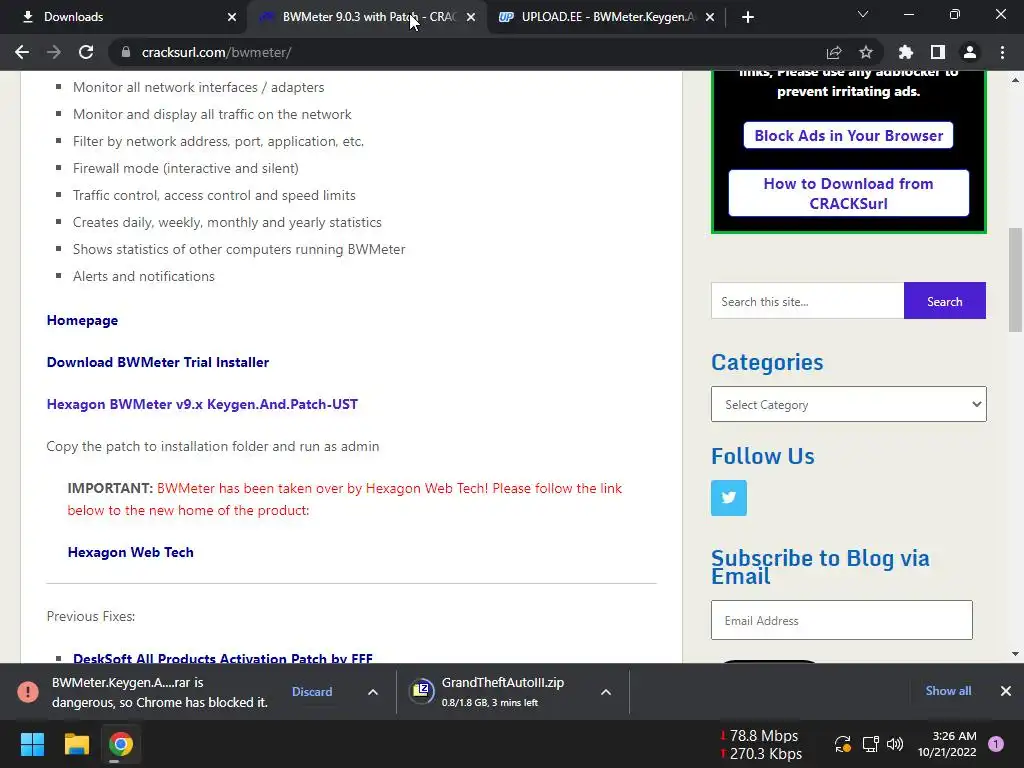The height and width of the screenshot is (768, 1024).
Task: Click Block Ads in Your Browser button
Action: click(848, 135)
